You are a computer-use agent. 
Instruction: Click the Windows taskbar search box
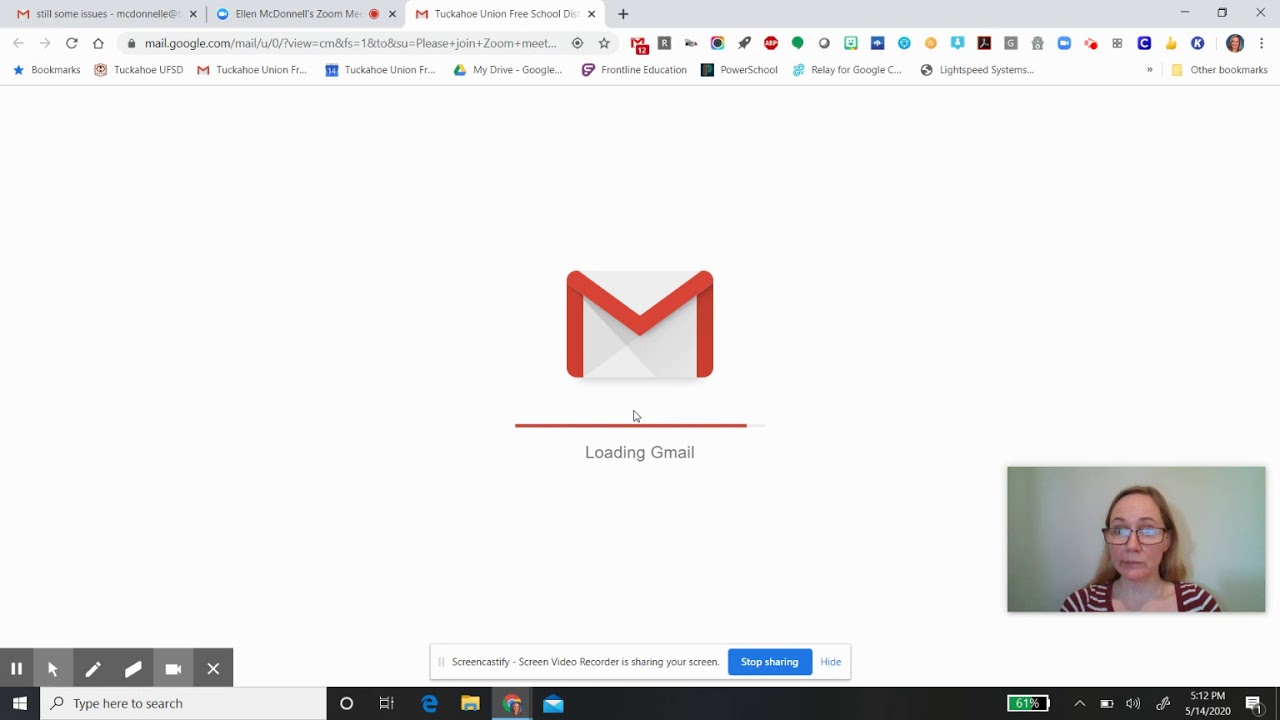[184, 703]
